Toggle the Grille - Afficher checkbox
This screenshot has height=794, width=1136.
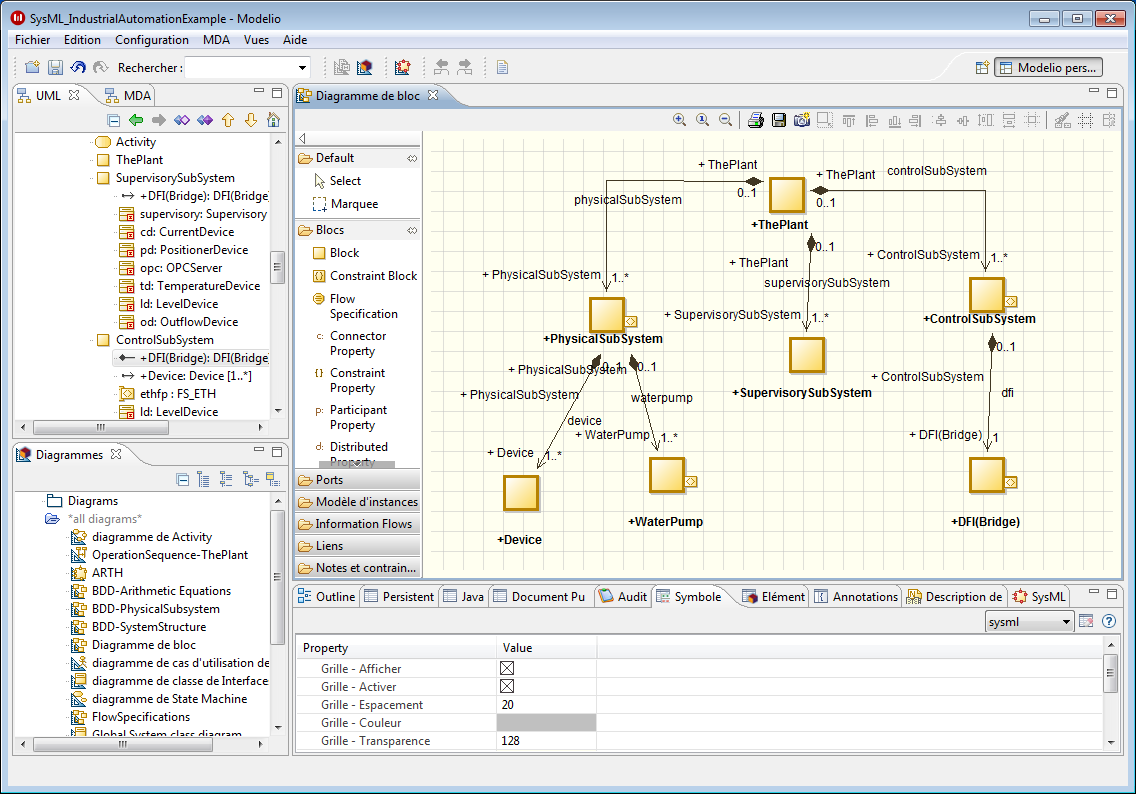(x=507, y=668)
